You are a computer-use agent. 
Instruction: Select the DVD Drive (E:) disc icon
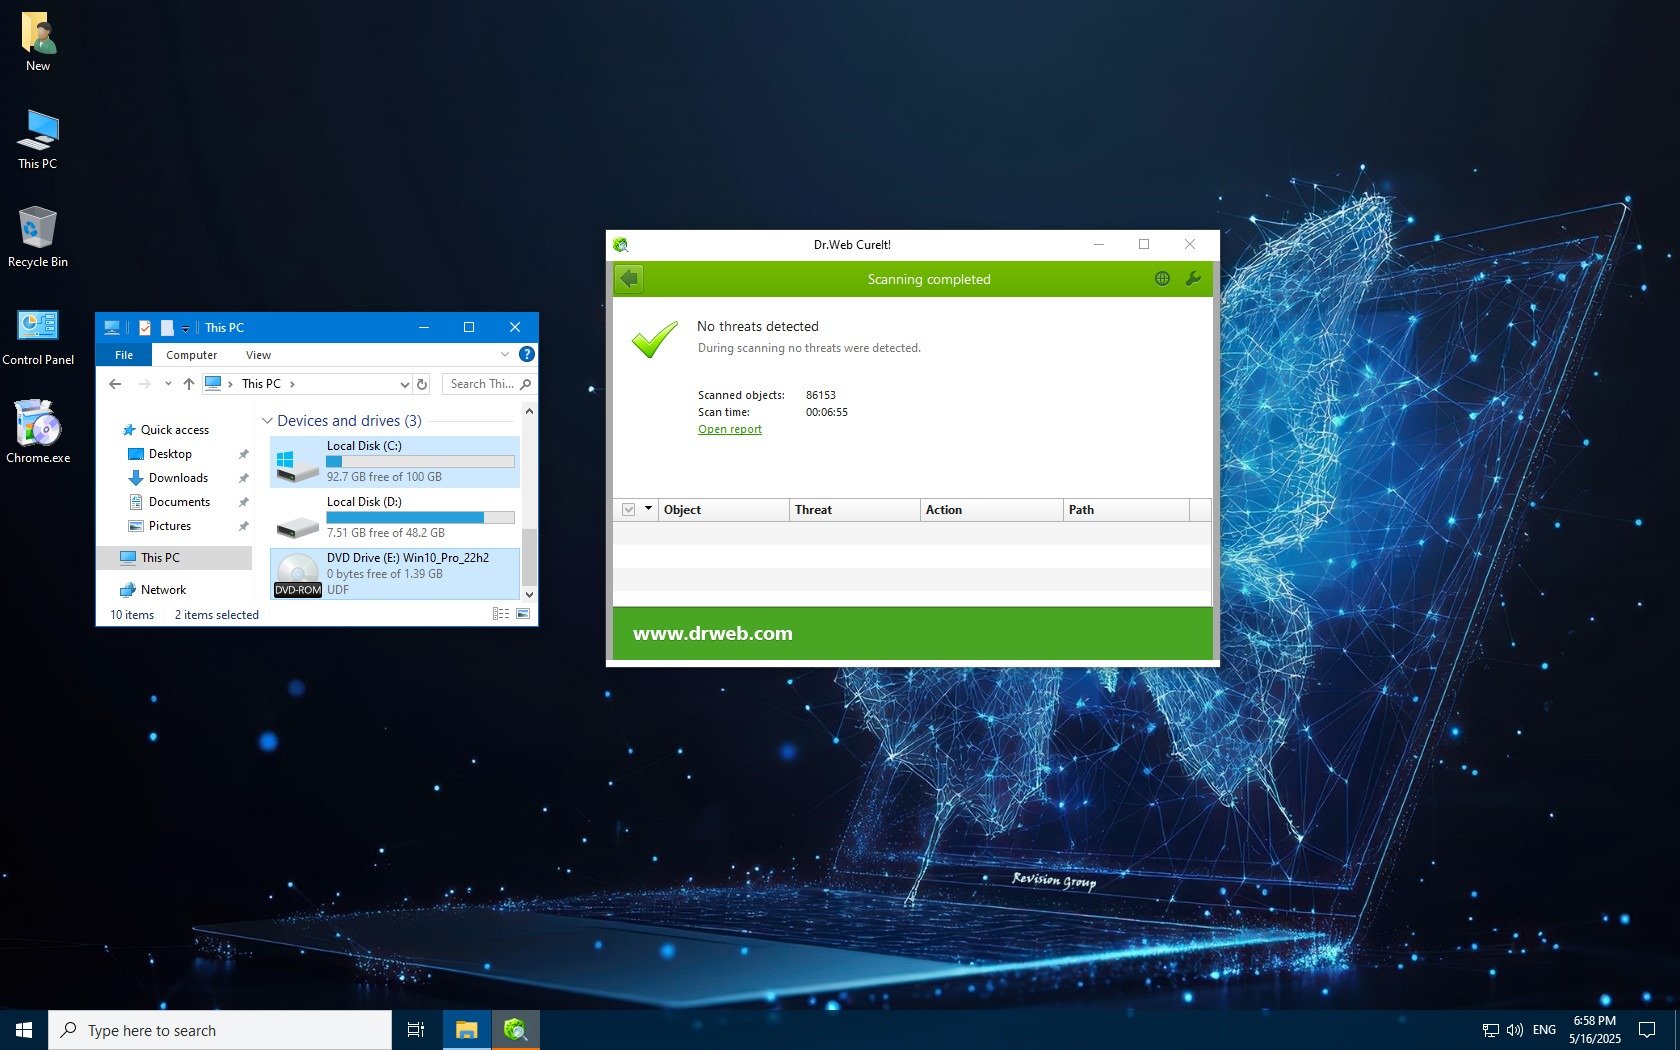point(297,574)
